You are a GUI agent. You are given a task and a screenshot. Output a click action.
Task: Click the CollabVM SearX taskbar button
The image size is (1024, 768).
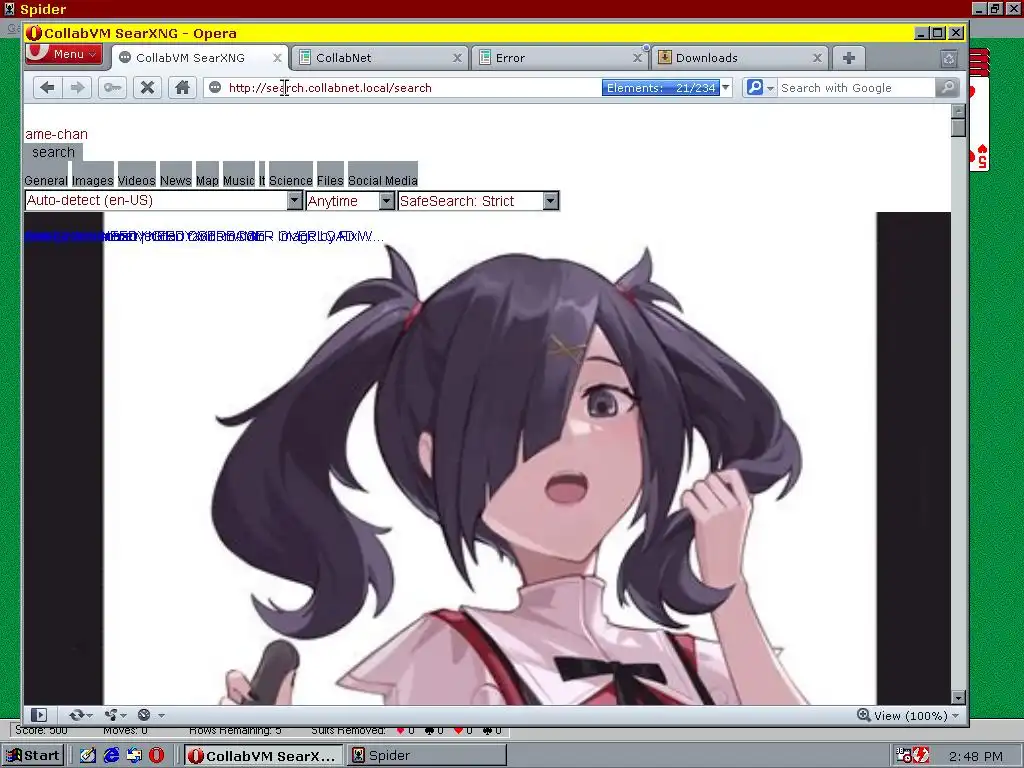pos(263,756)
